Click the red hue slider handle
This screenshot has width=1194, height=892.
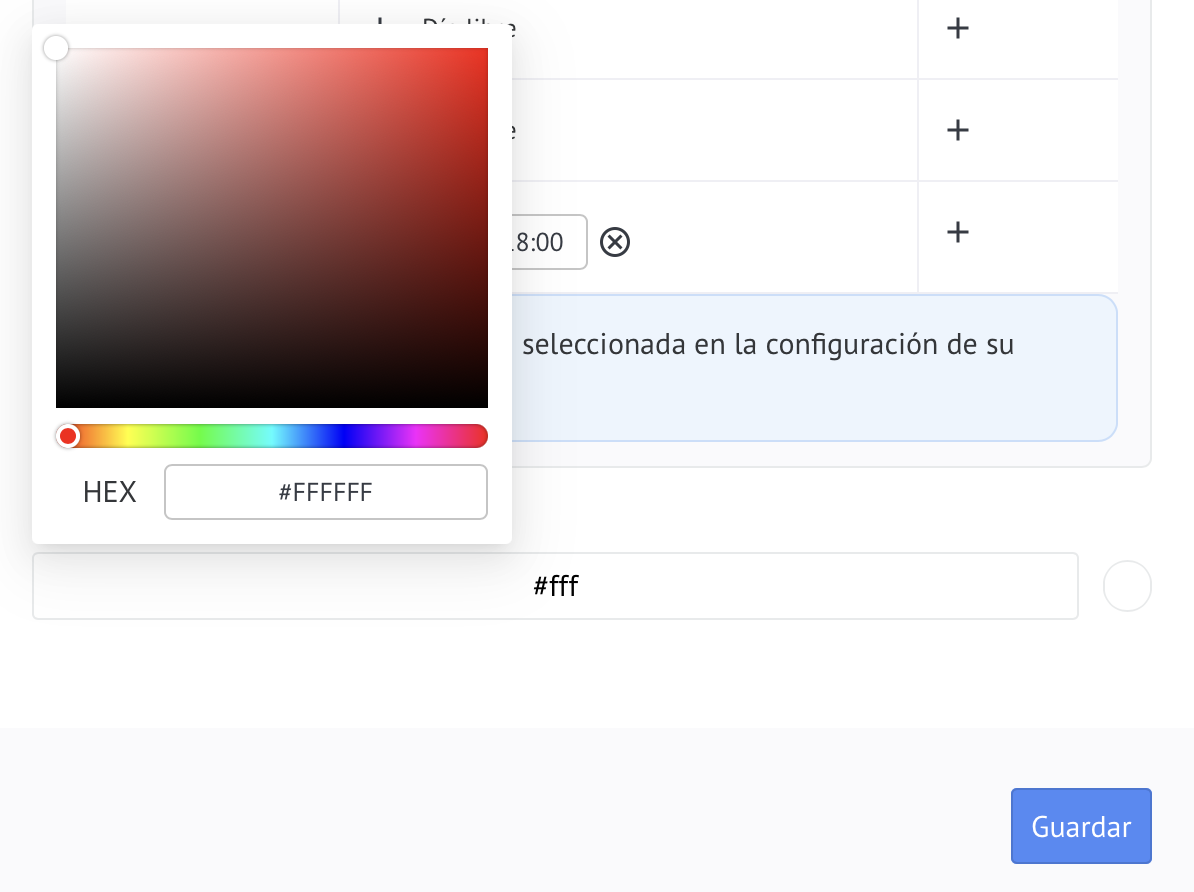pos(68,436)
